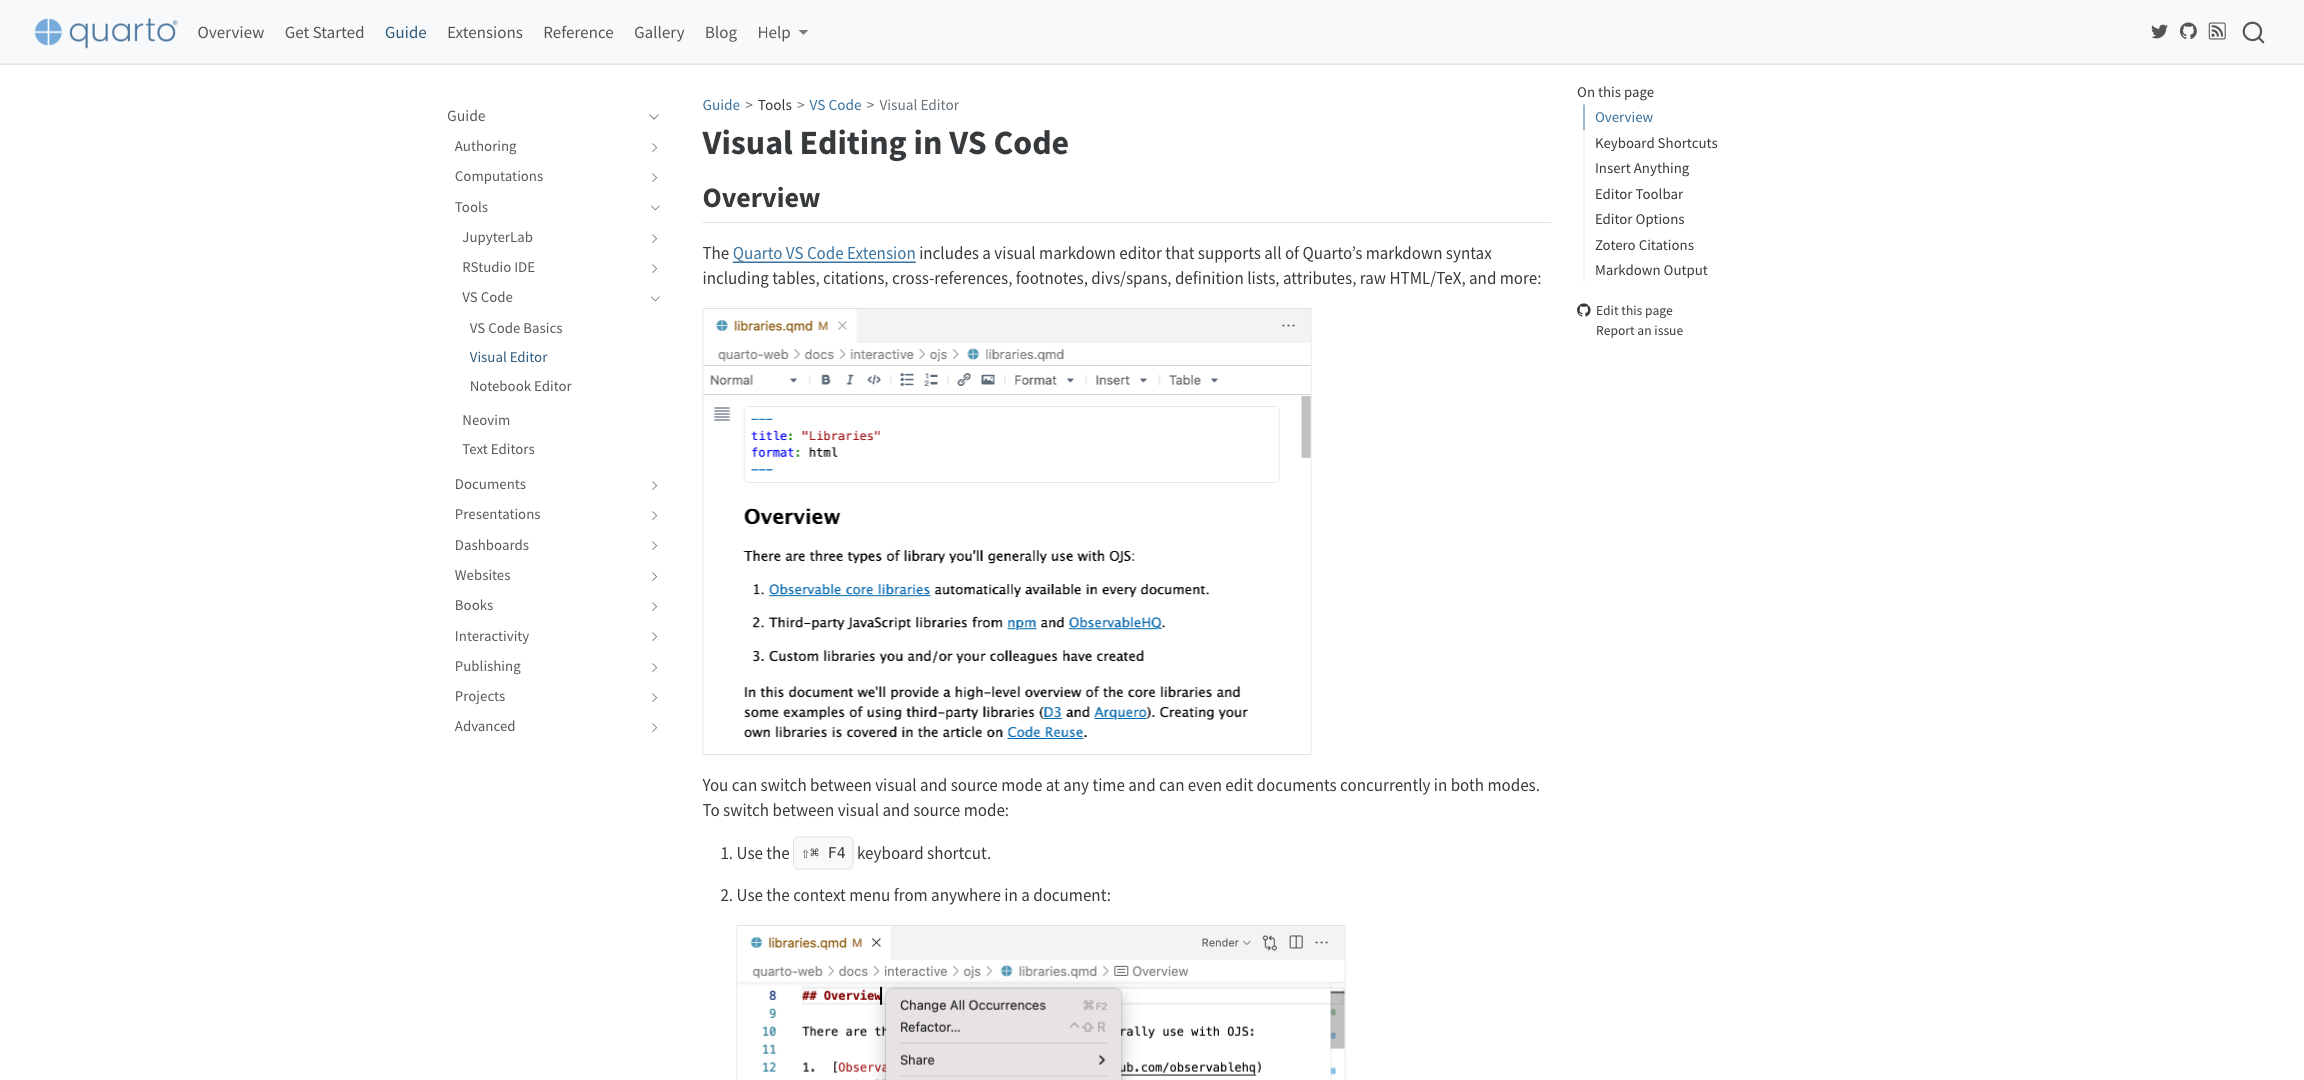Click the Quarto logo in the navbar
The image size is (2304, 1080).
point(106,32)
